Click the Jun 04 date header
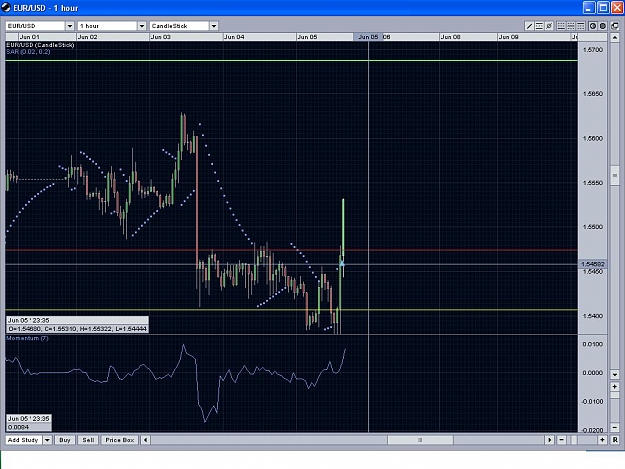 234,37
